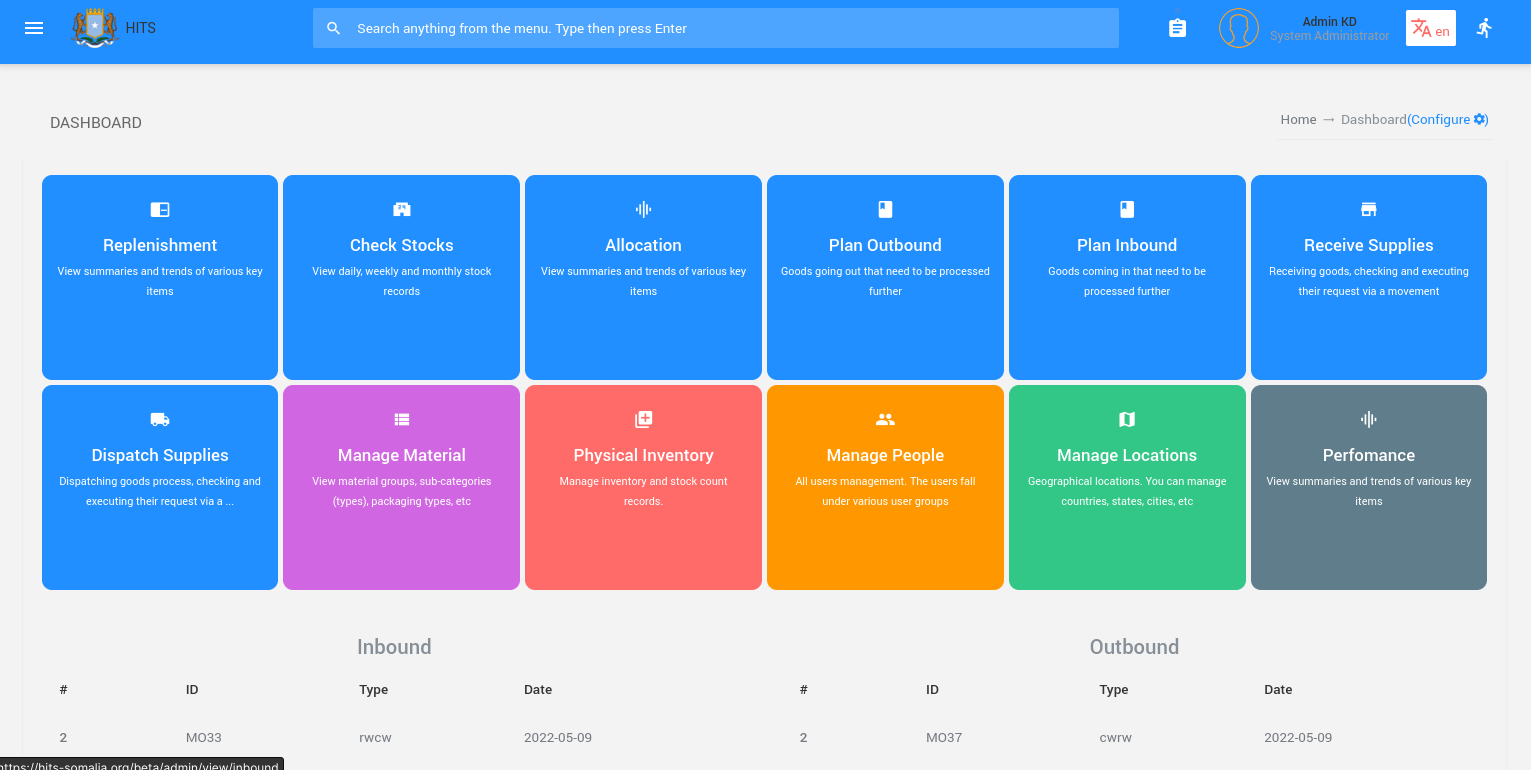Open the Admin KD user avatar
The width and height of the screenshot is (1531, 770).
(x=1238, y=28)
